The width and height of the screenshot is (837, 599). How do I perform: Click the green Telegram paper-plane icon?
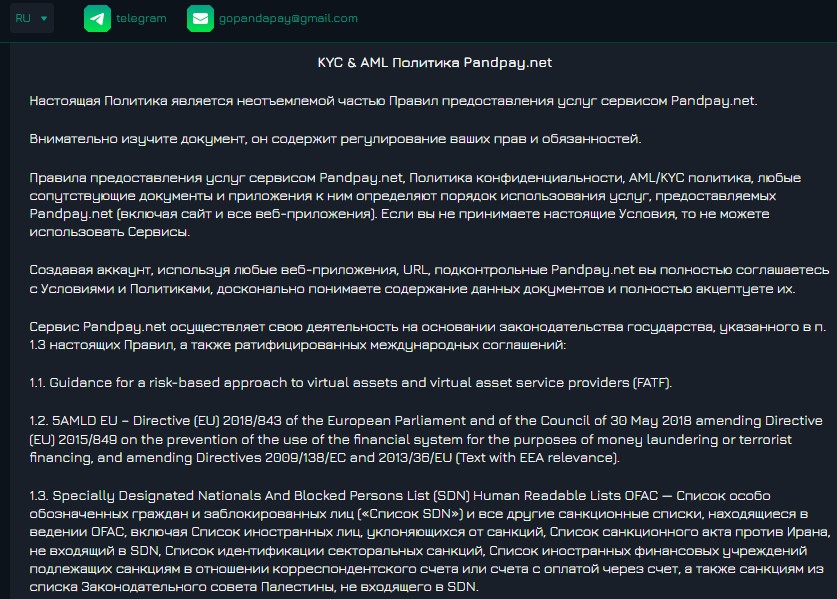tap(97, 19)
